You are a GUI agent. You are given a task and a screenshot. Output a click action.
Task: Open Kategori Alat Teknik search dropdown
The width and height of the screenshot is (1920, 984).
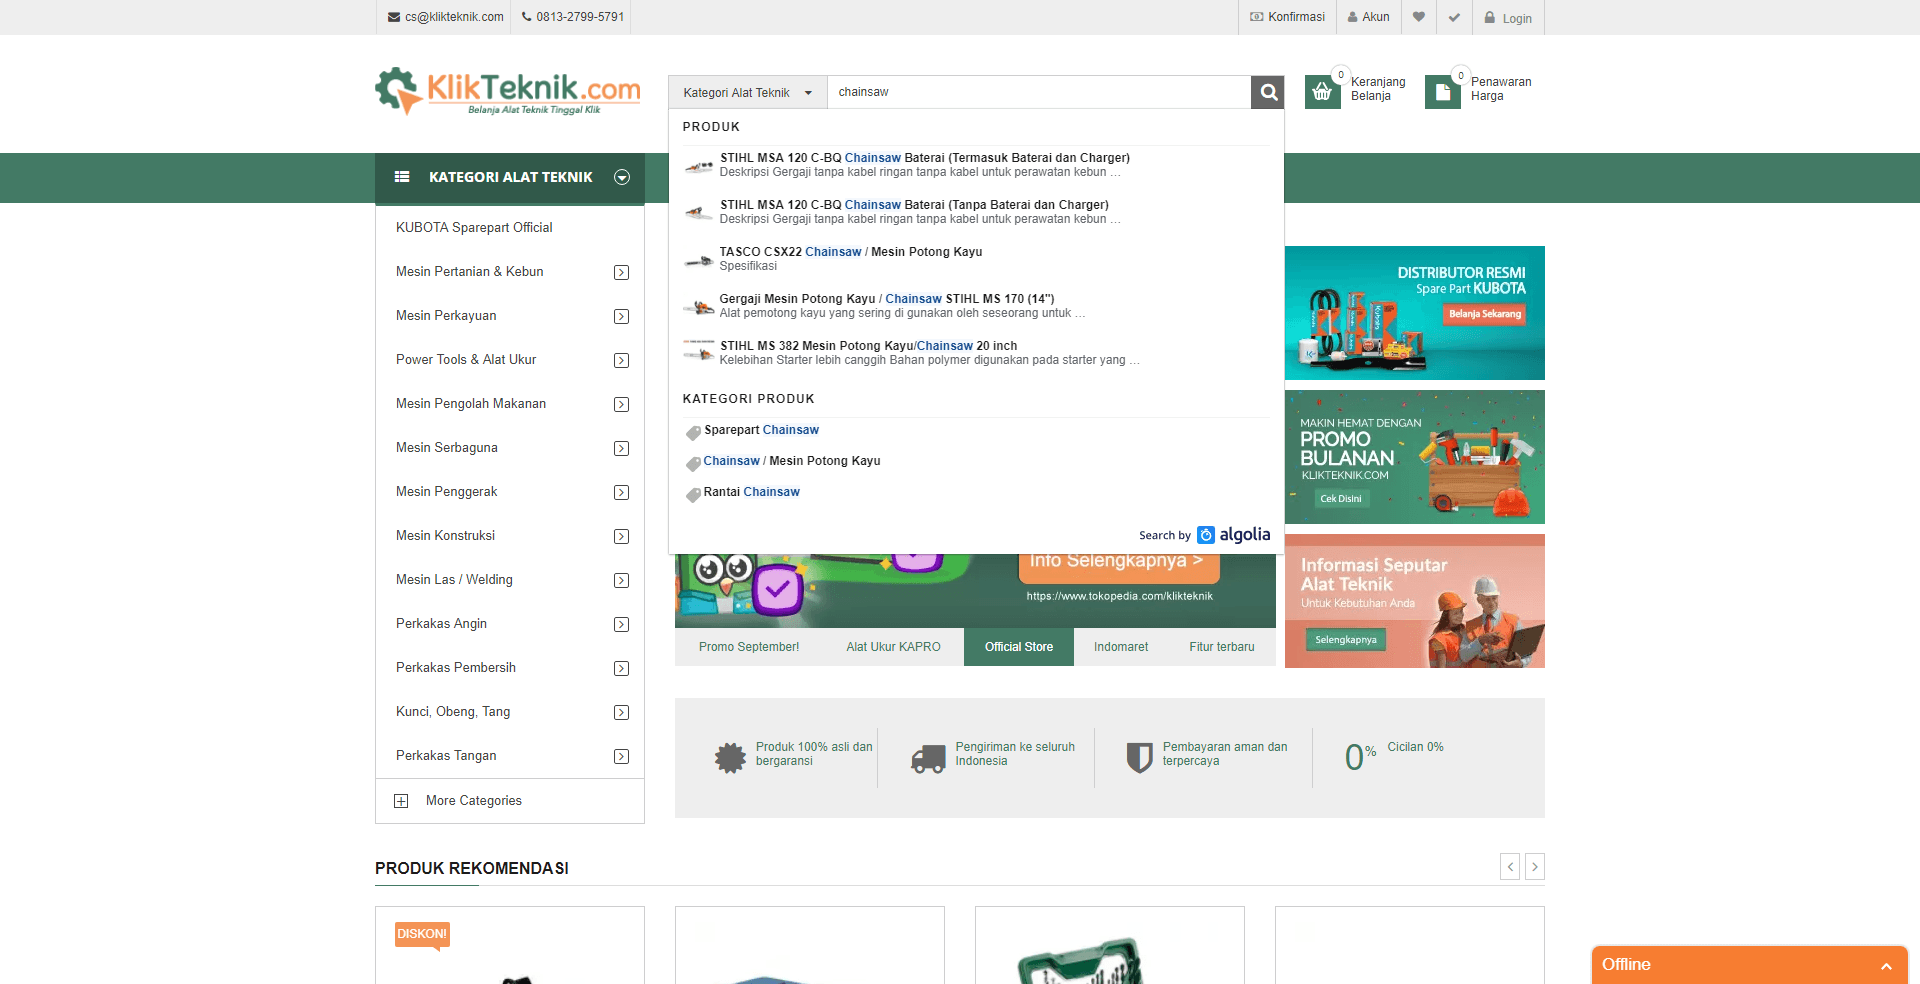coord(748,92)
